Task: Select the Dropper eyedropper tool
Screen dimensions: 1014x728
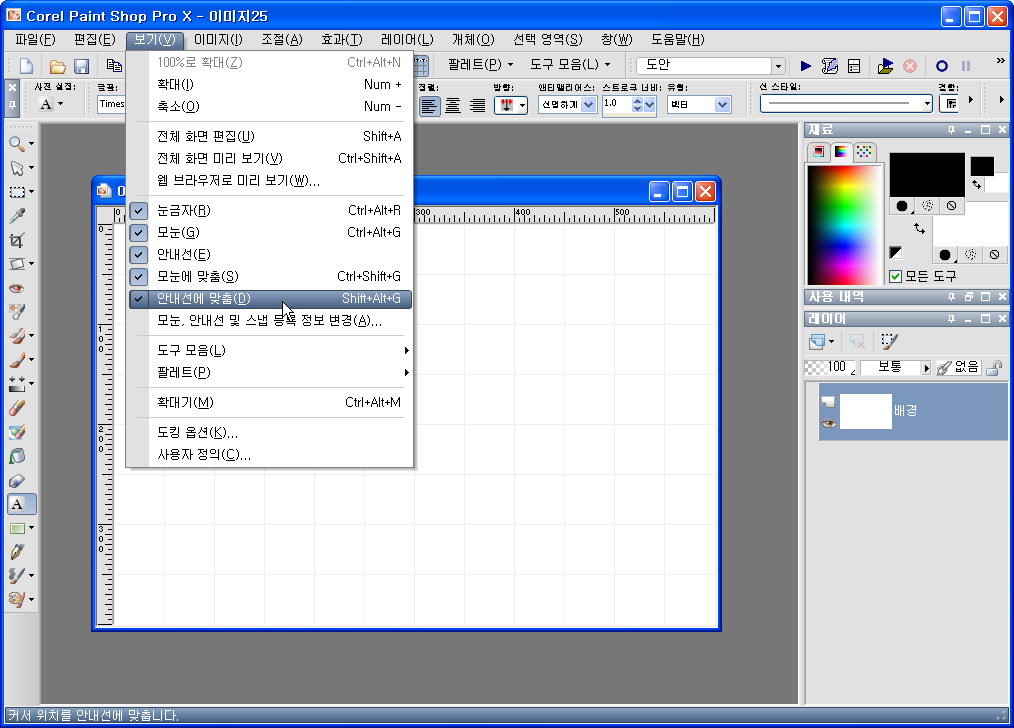Action: 17,216
